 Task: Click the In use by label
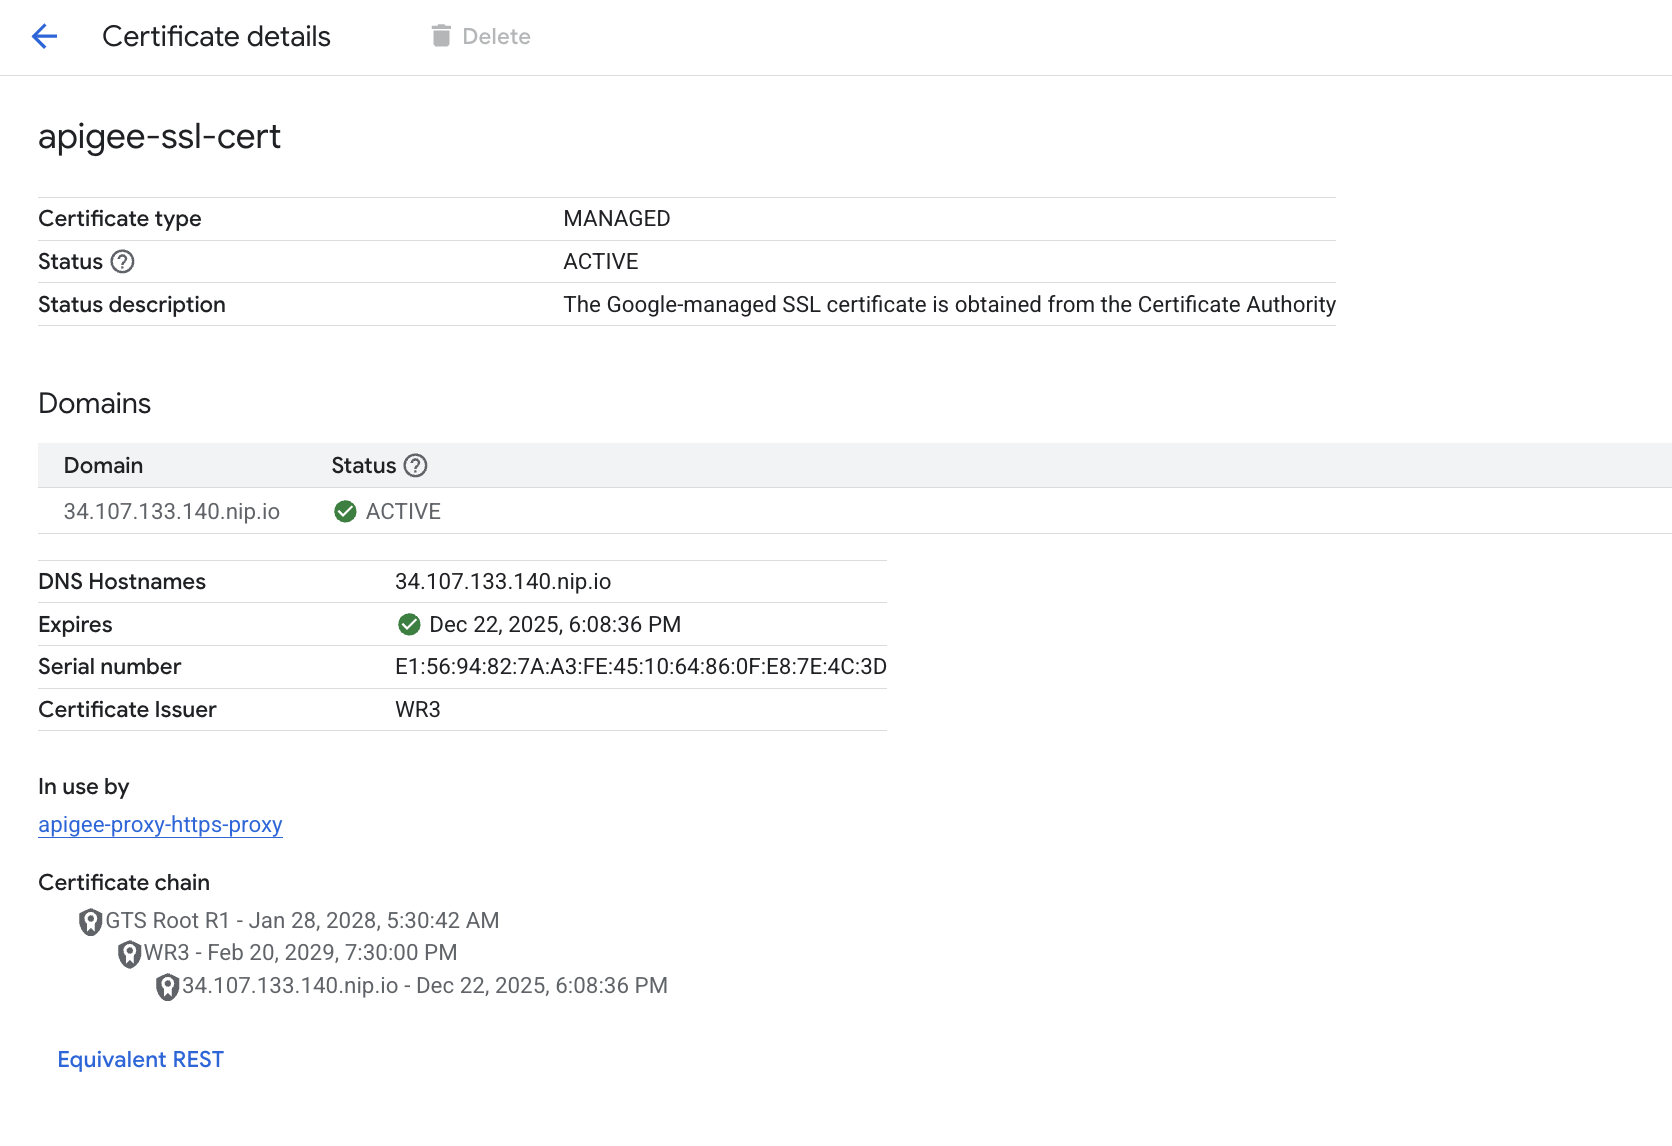(84, 787)
